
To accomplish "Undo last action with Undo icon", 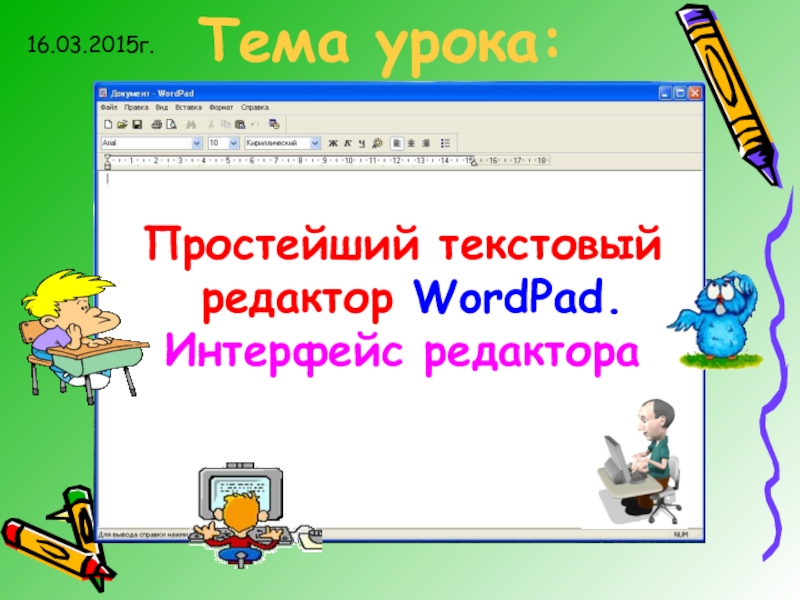I will pyautogui.click(x=255, y=124).
